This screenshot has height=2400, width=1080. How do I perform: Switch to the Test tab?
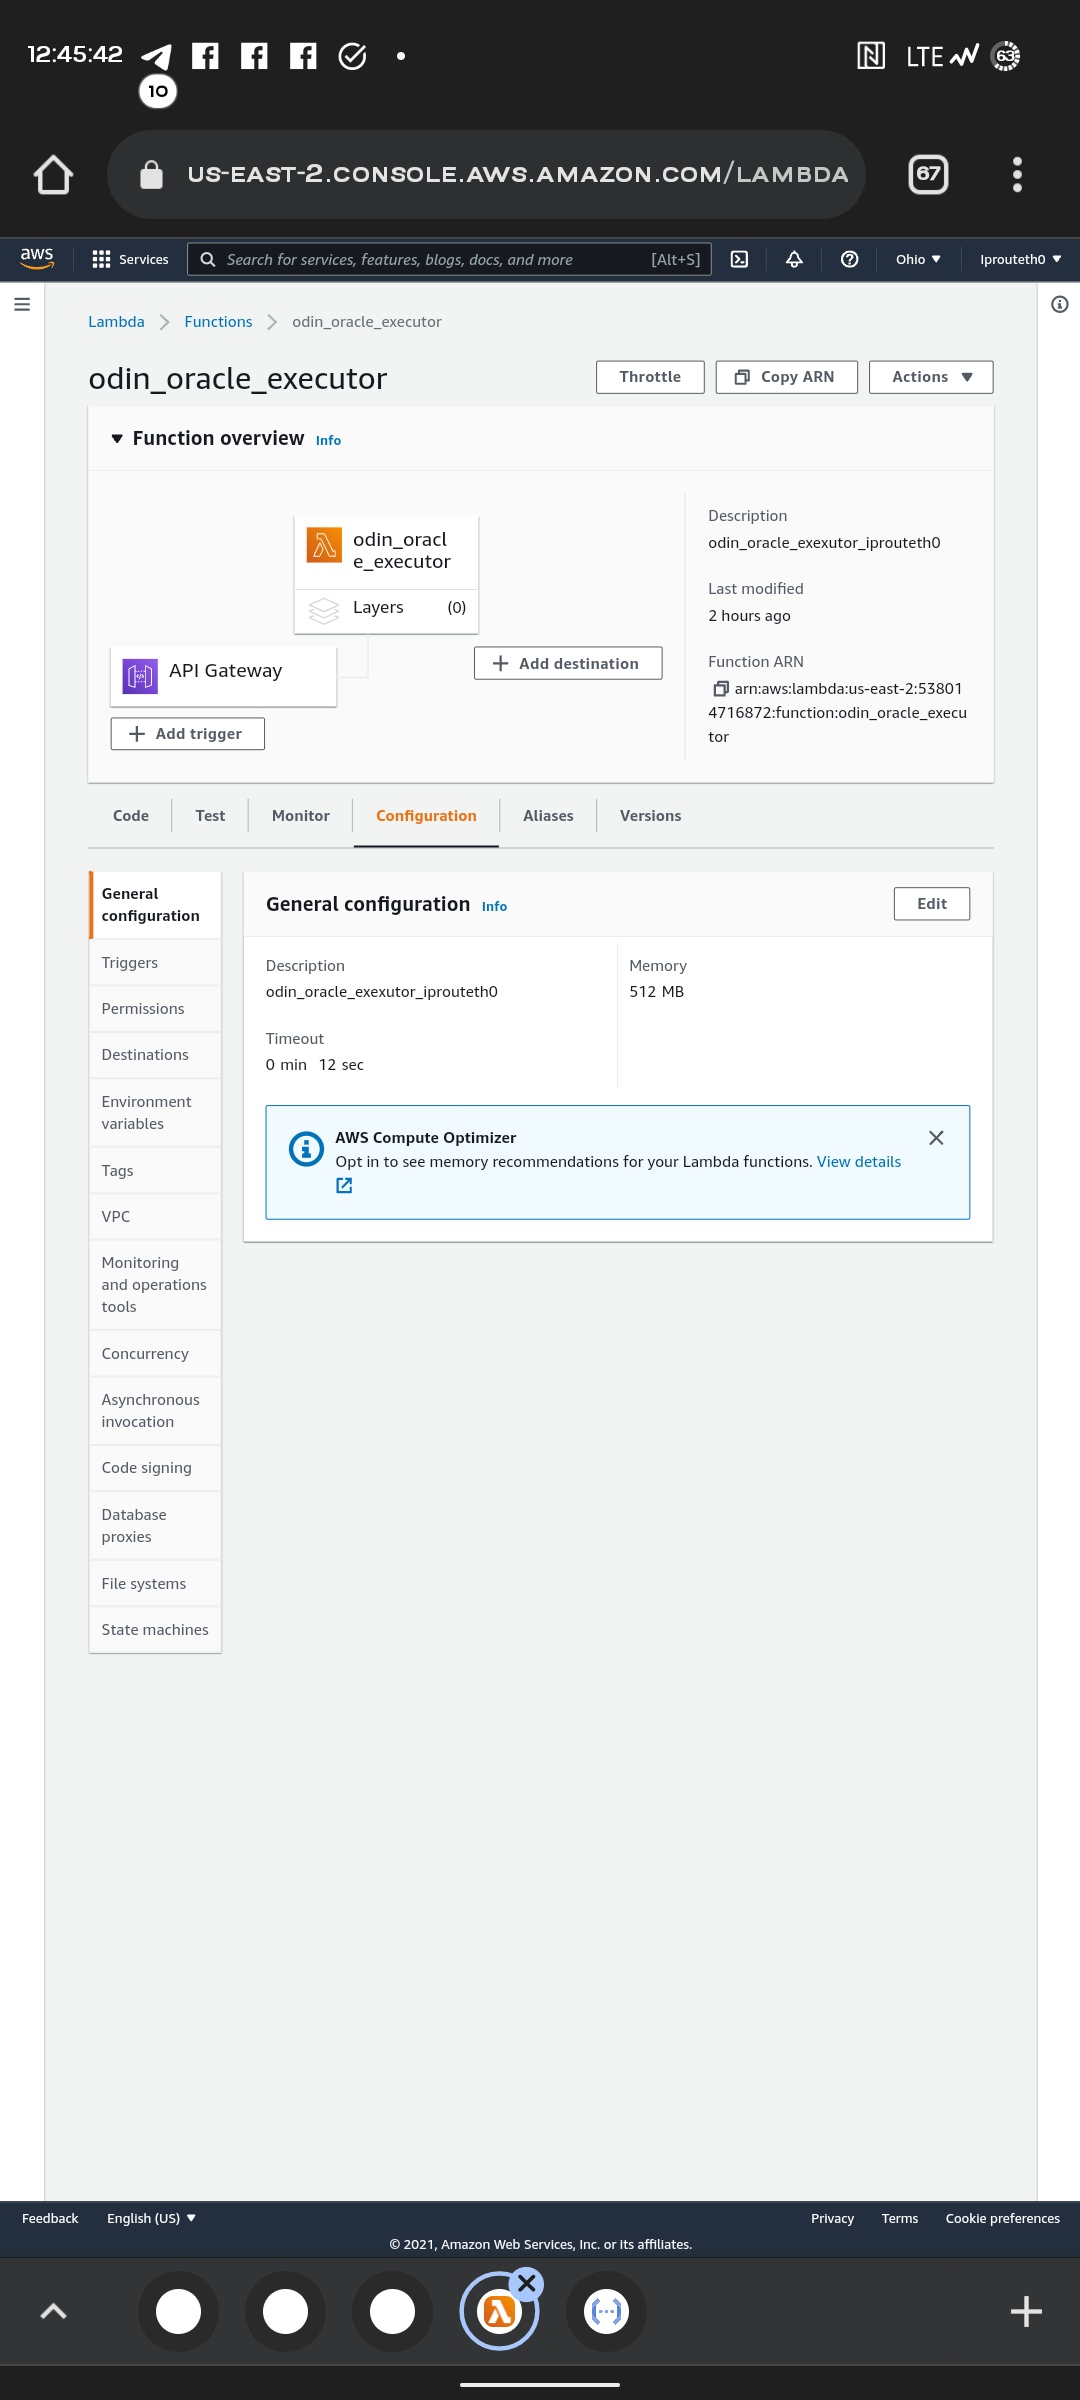pos(210,816)
